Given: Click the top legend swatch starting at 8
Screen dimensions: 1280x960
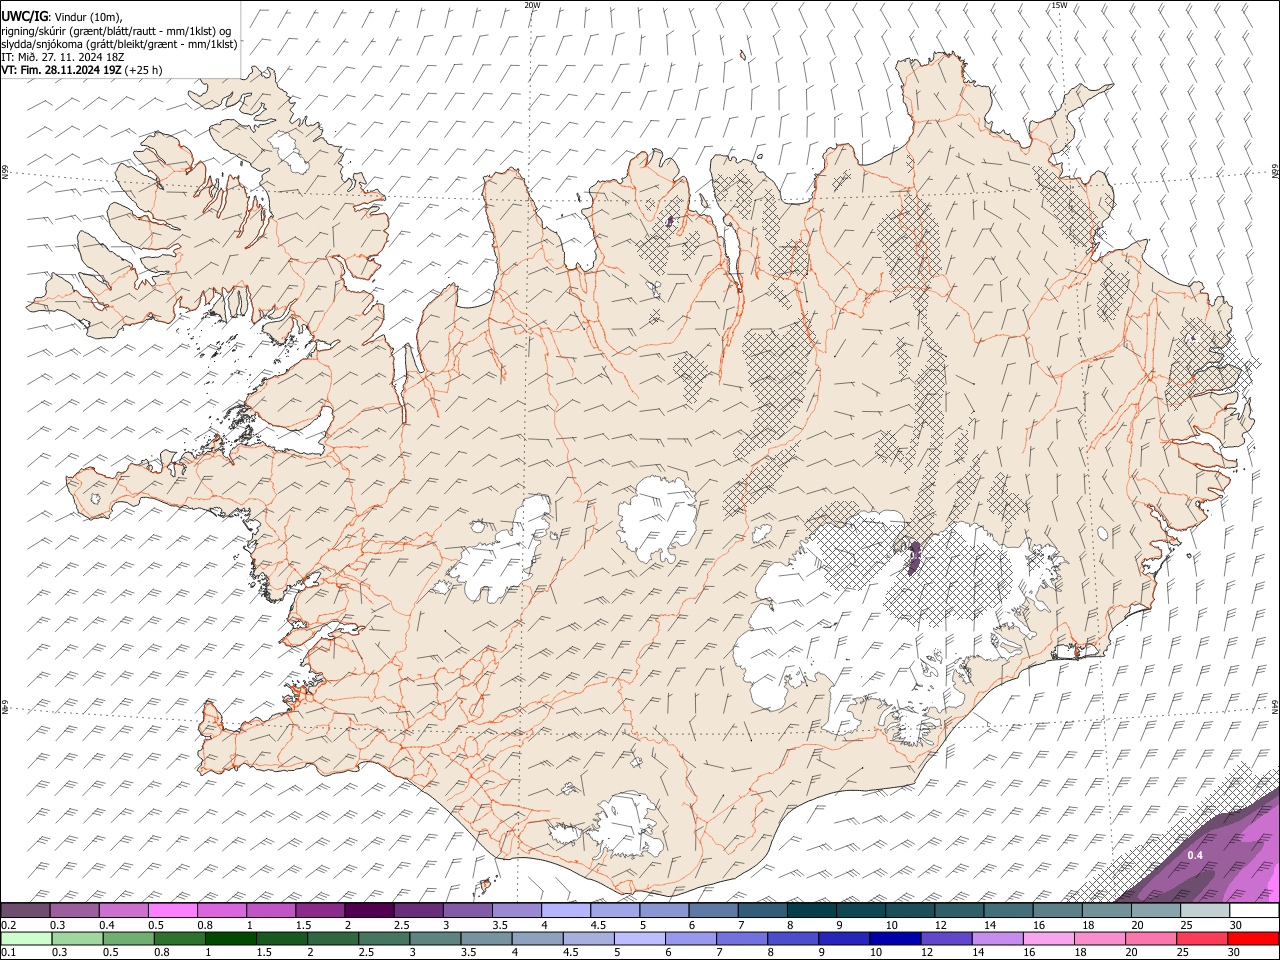Looking at the screenshot, I should (810, 910).
